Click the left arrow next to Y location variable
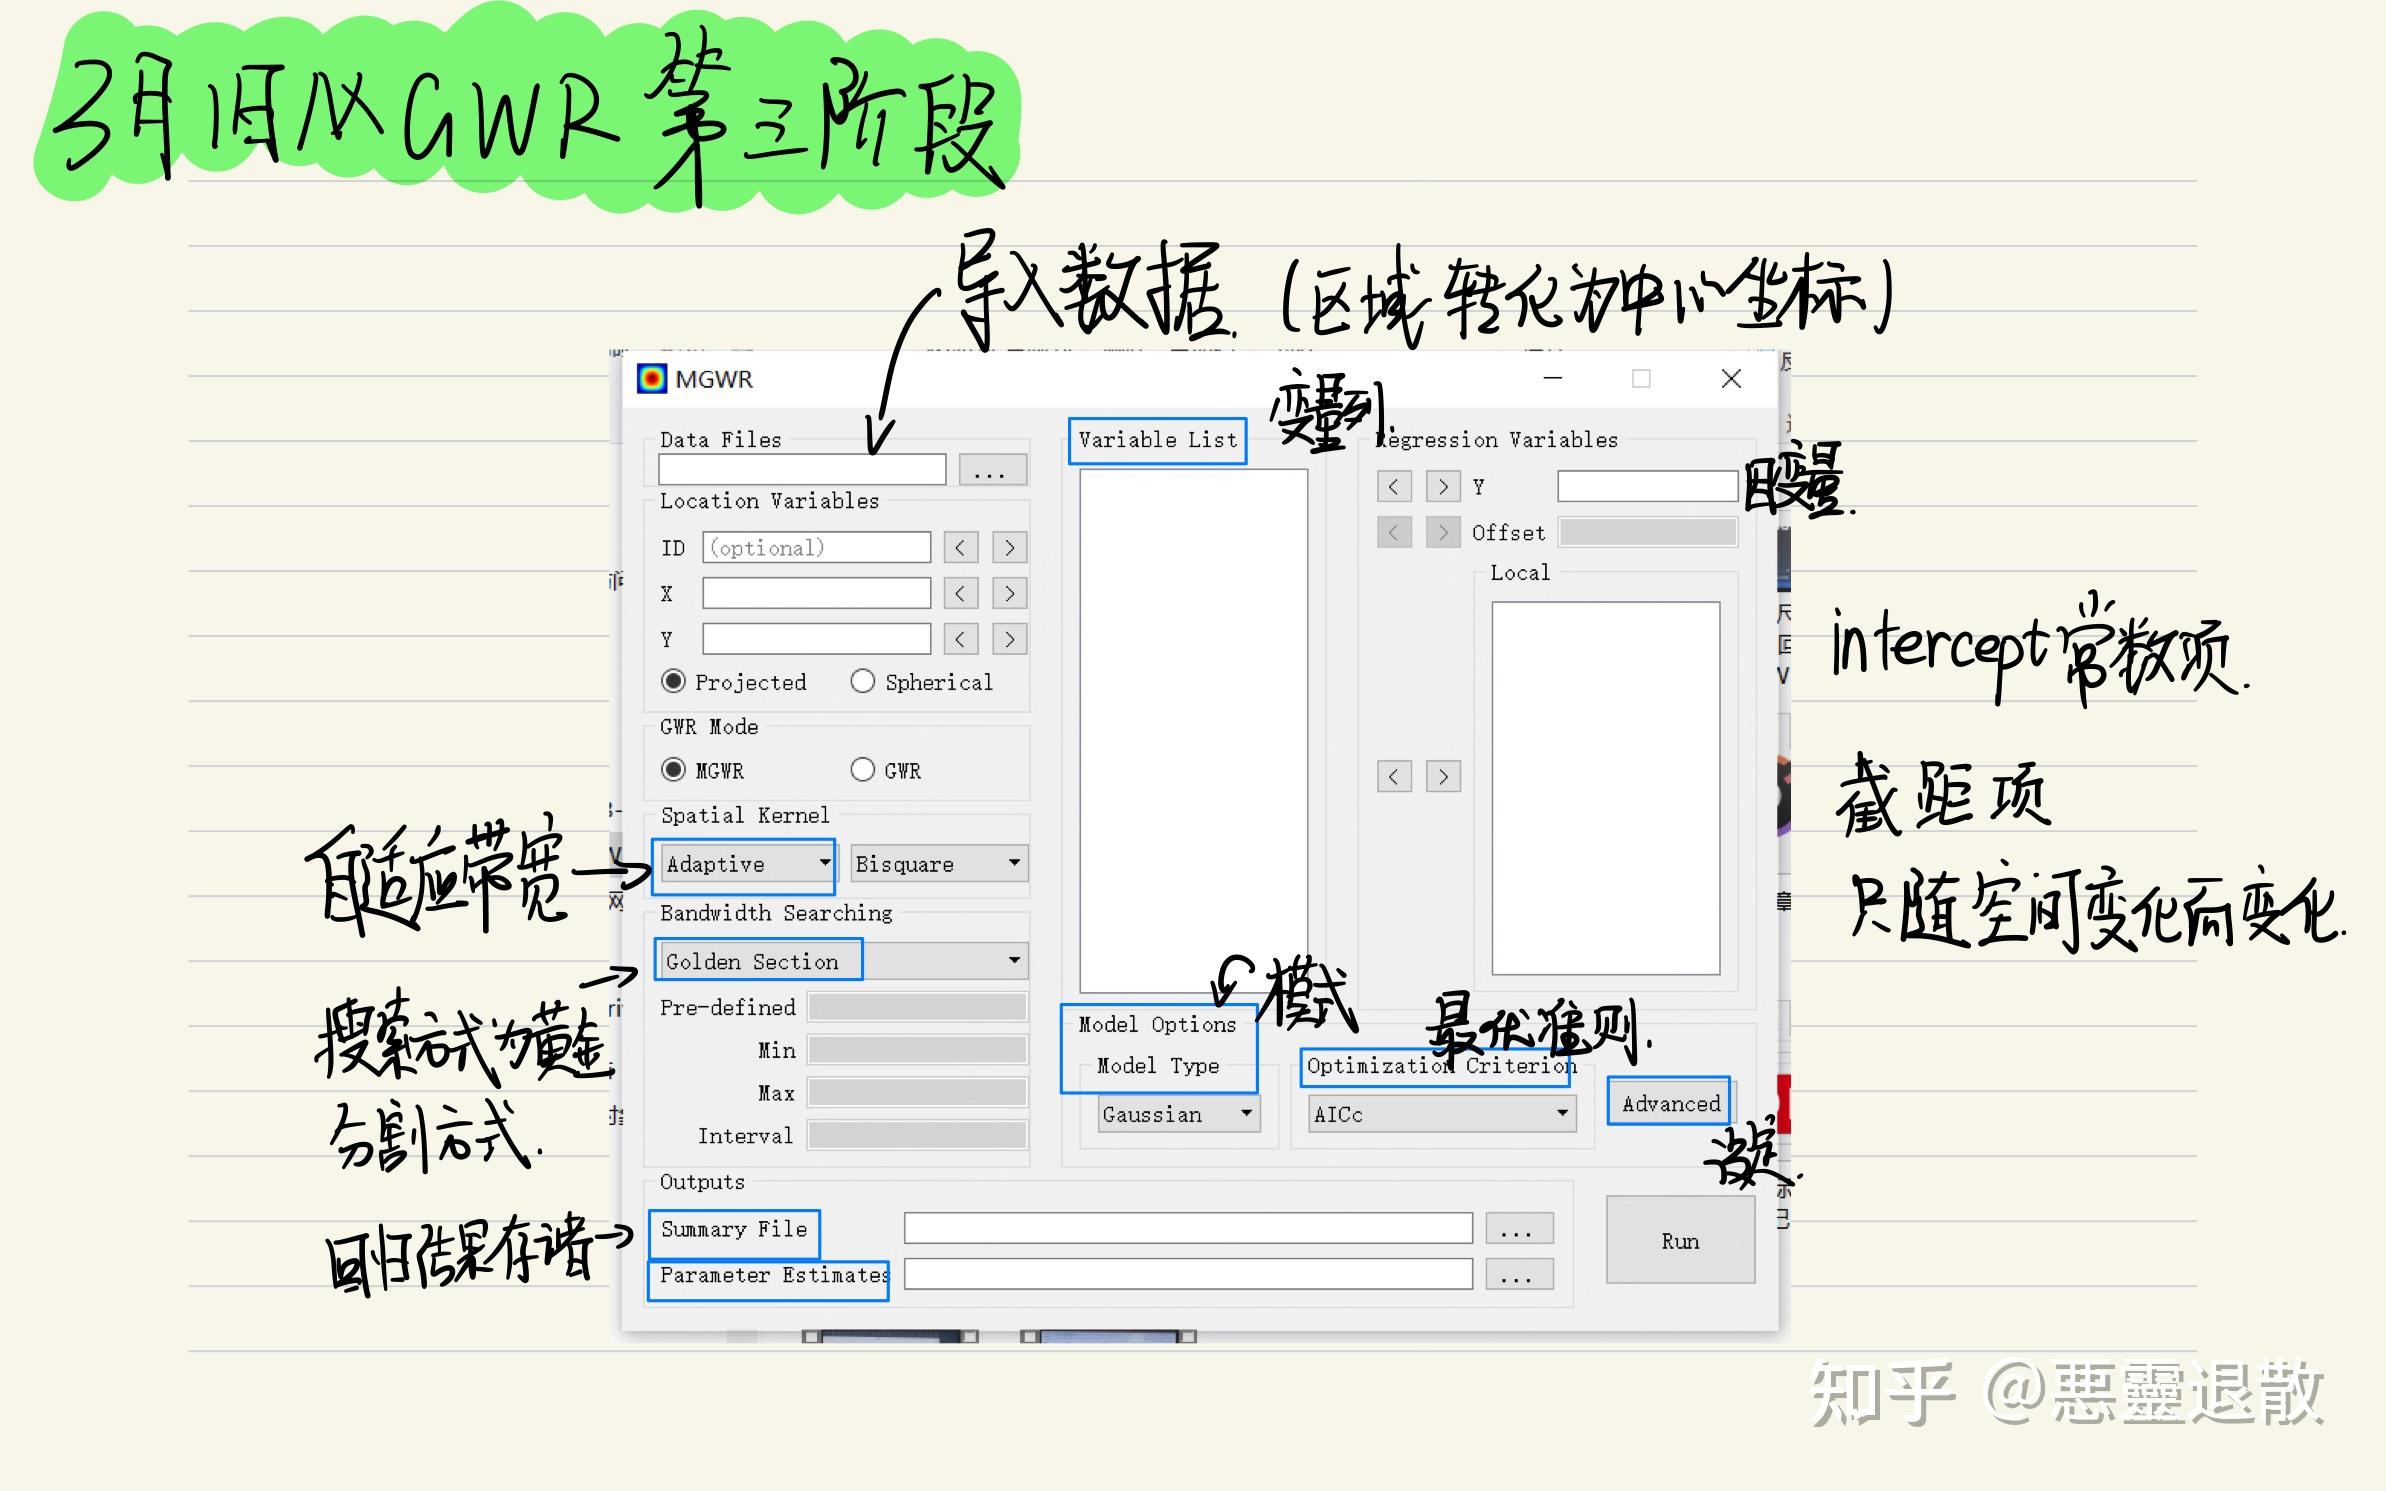 tap(960, 638)
